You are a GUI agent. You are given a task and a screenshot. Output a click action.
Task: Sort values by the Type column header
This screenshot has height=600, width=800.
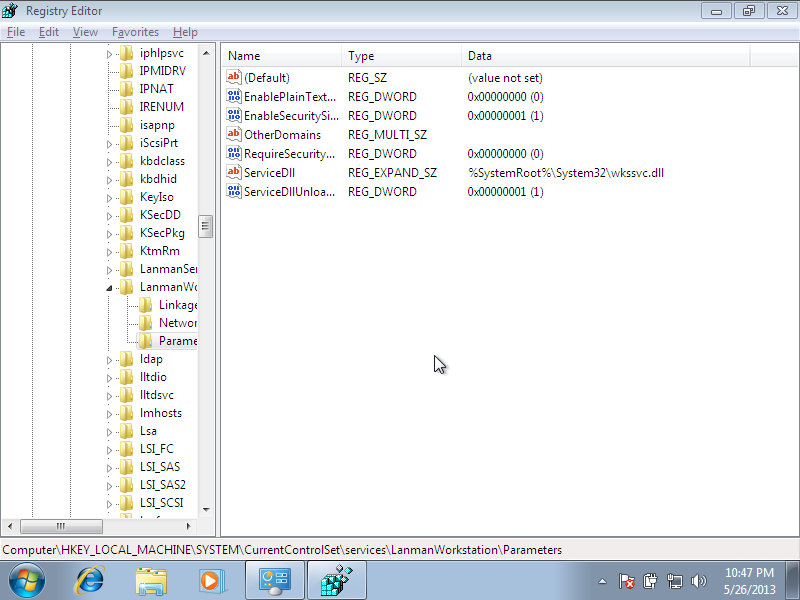tap(402, 56)
